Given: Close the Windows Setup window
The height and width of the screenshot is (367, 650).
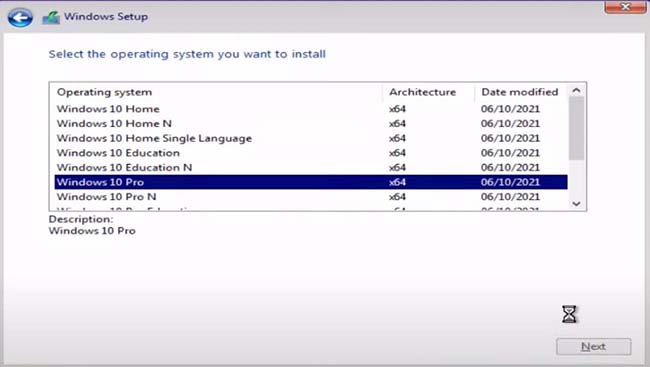Looking at the screenshot, I should [625, 7].
